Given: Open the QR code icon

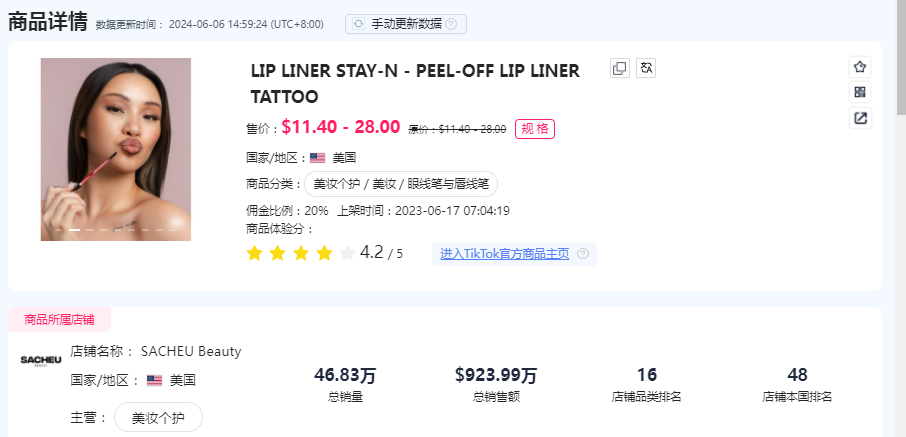Looking at the screenshot, I should [x=860, y=92].
